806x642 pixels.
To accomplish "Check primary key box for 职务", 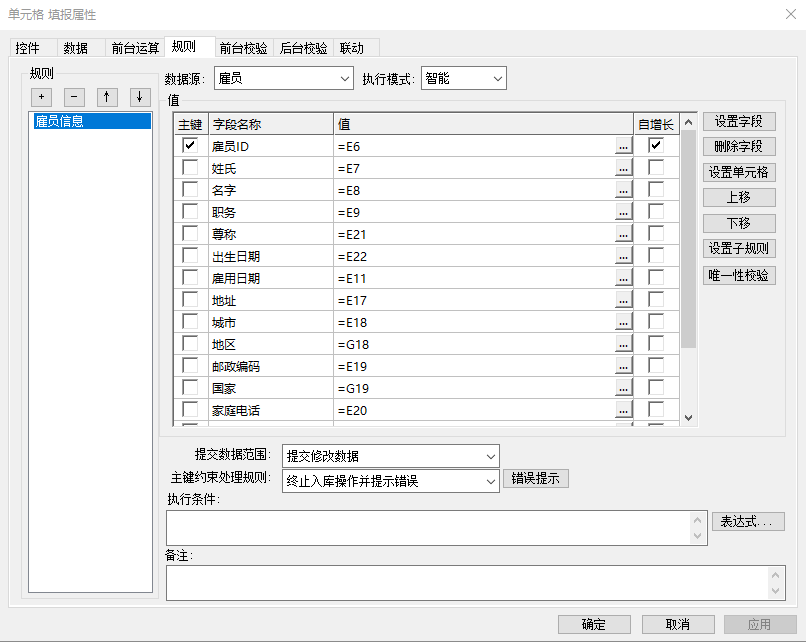I will [190, 212].
